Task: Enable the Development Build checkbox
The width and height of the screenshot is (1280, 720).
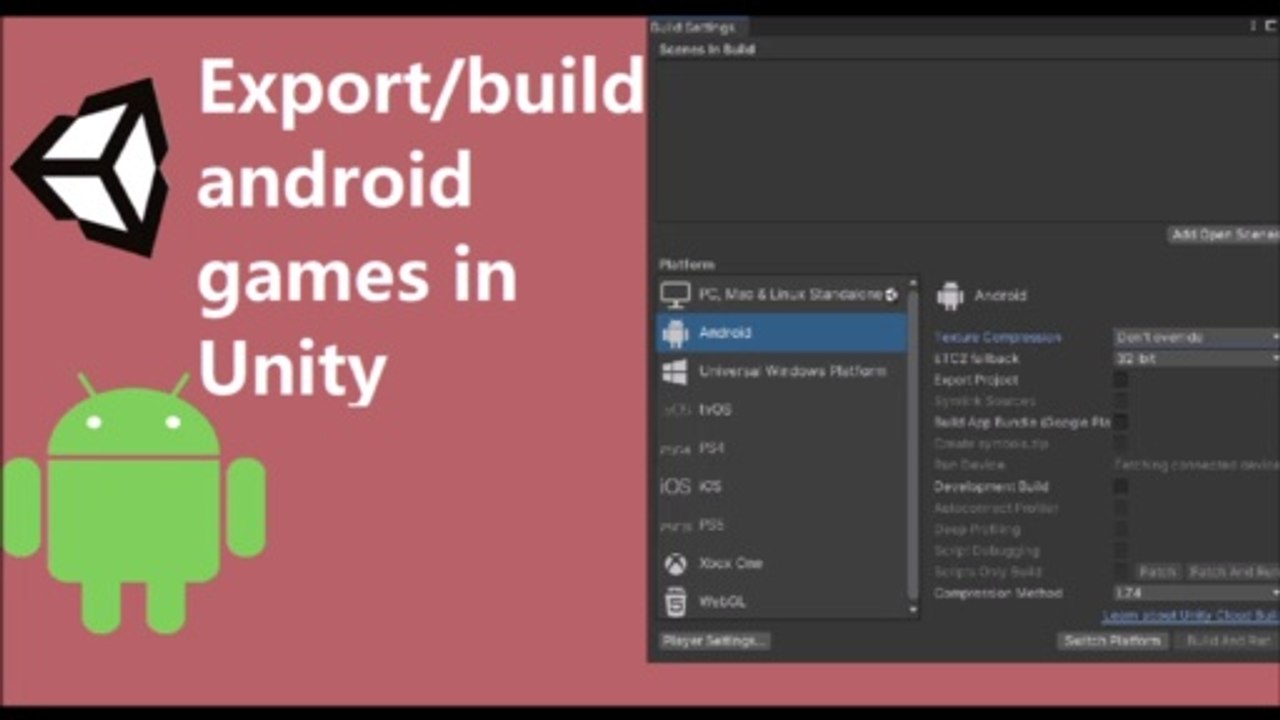Action: point(1121,486)
